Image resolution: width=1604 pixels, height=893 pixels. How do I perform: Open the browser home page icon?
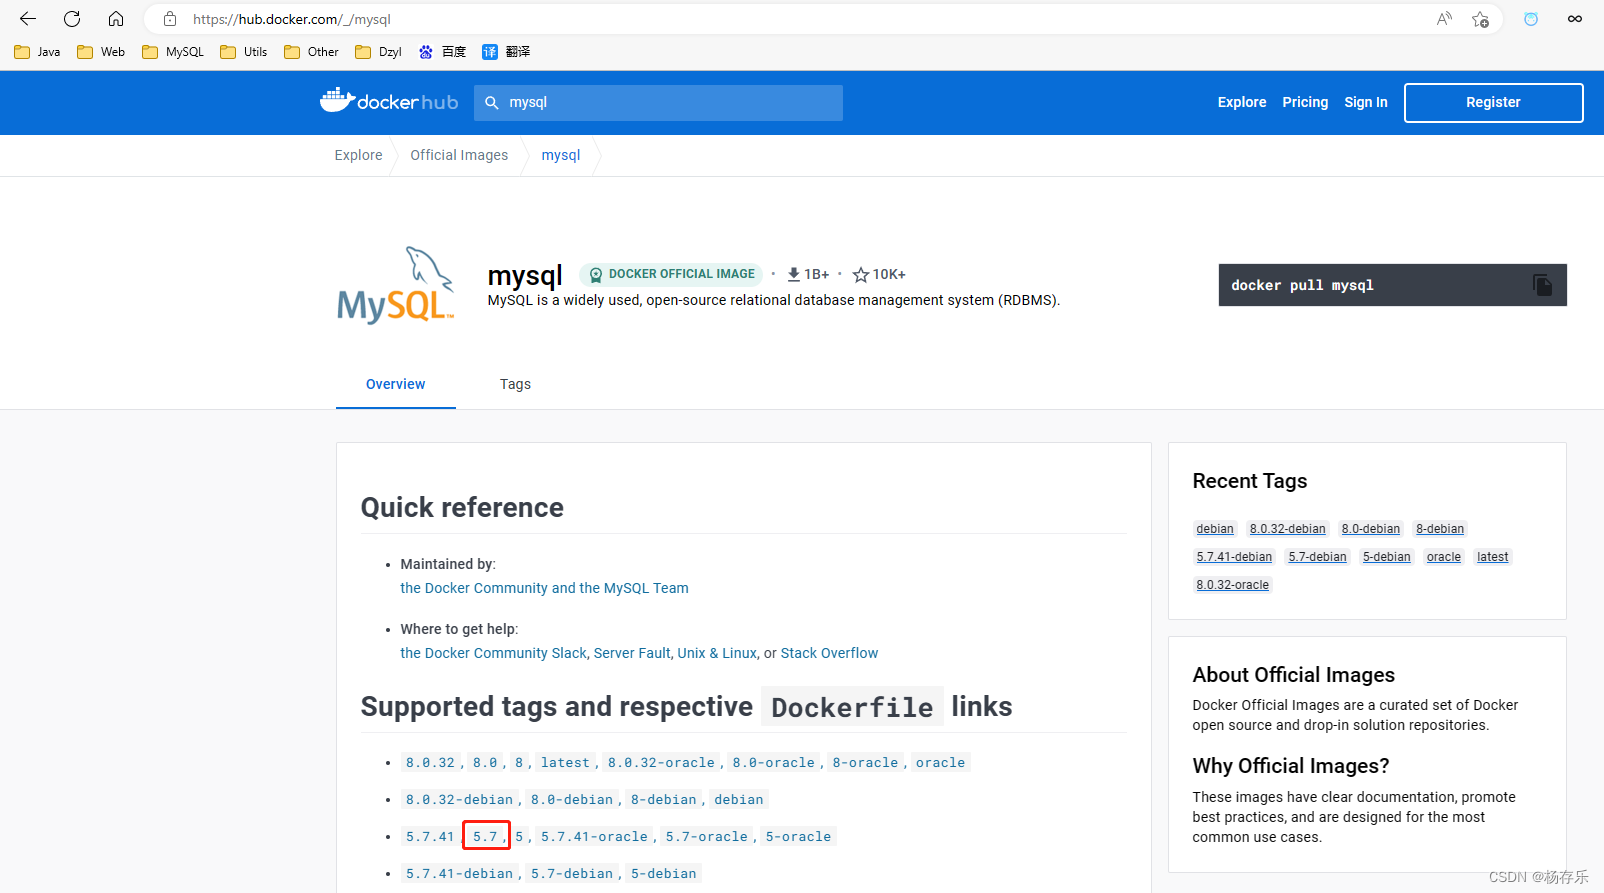[116, 19]
